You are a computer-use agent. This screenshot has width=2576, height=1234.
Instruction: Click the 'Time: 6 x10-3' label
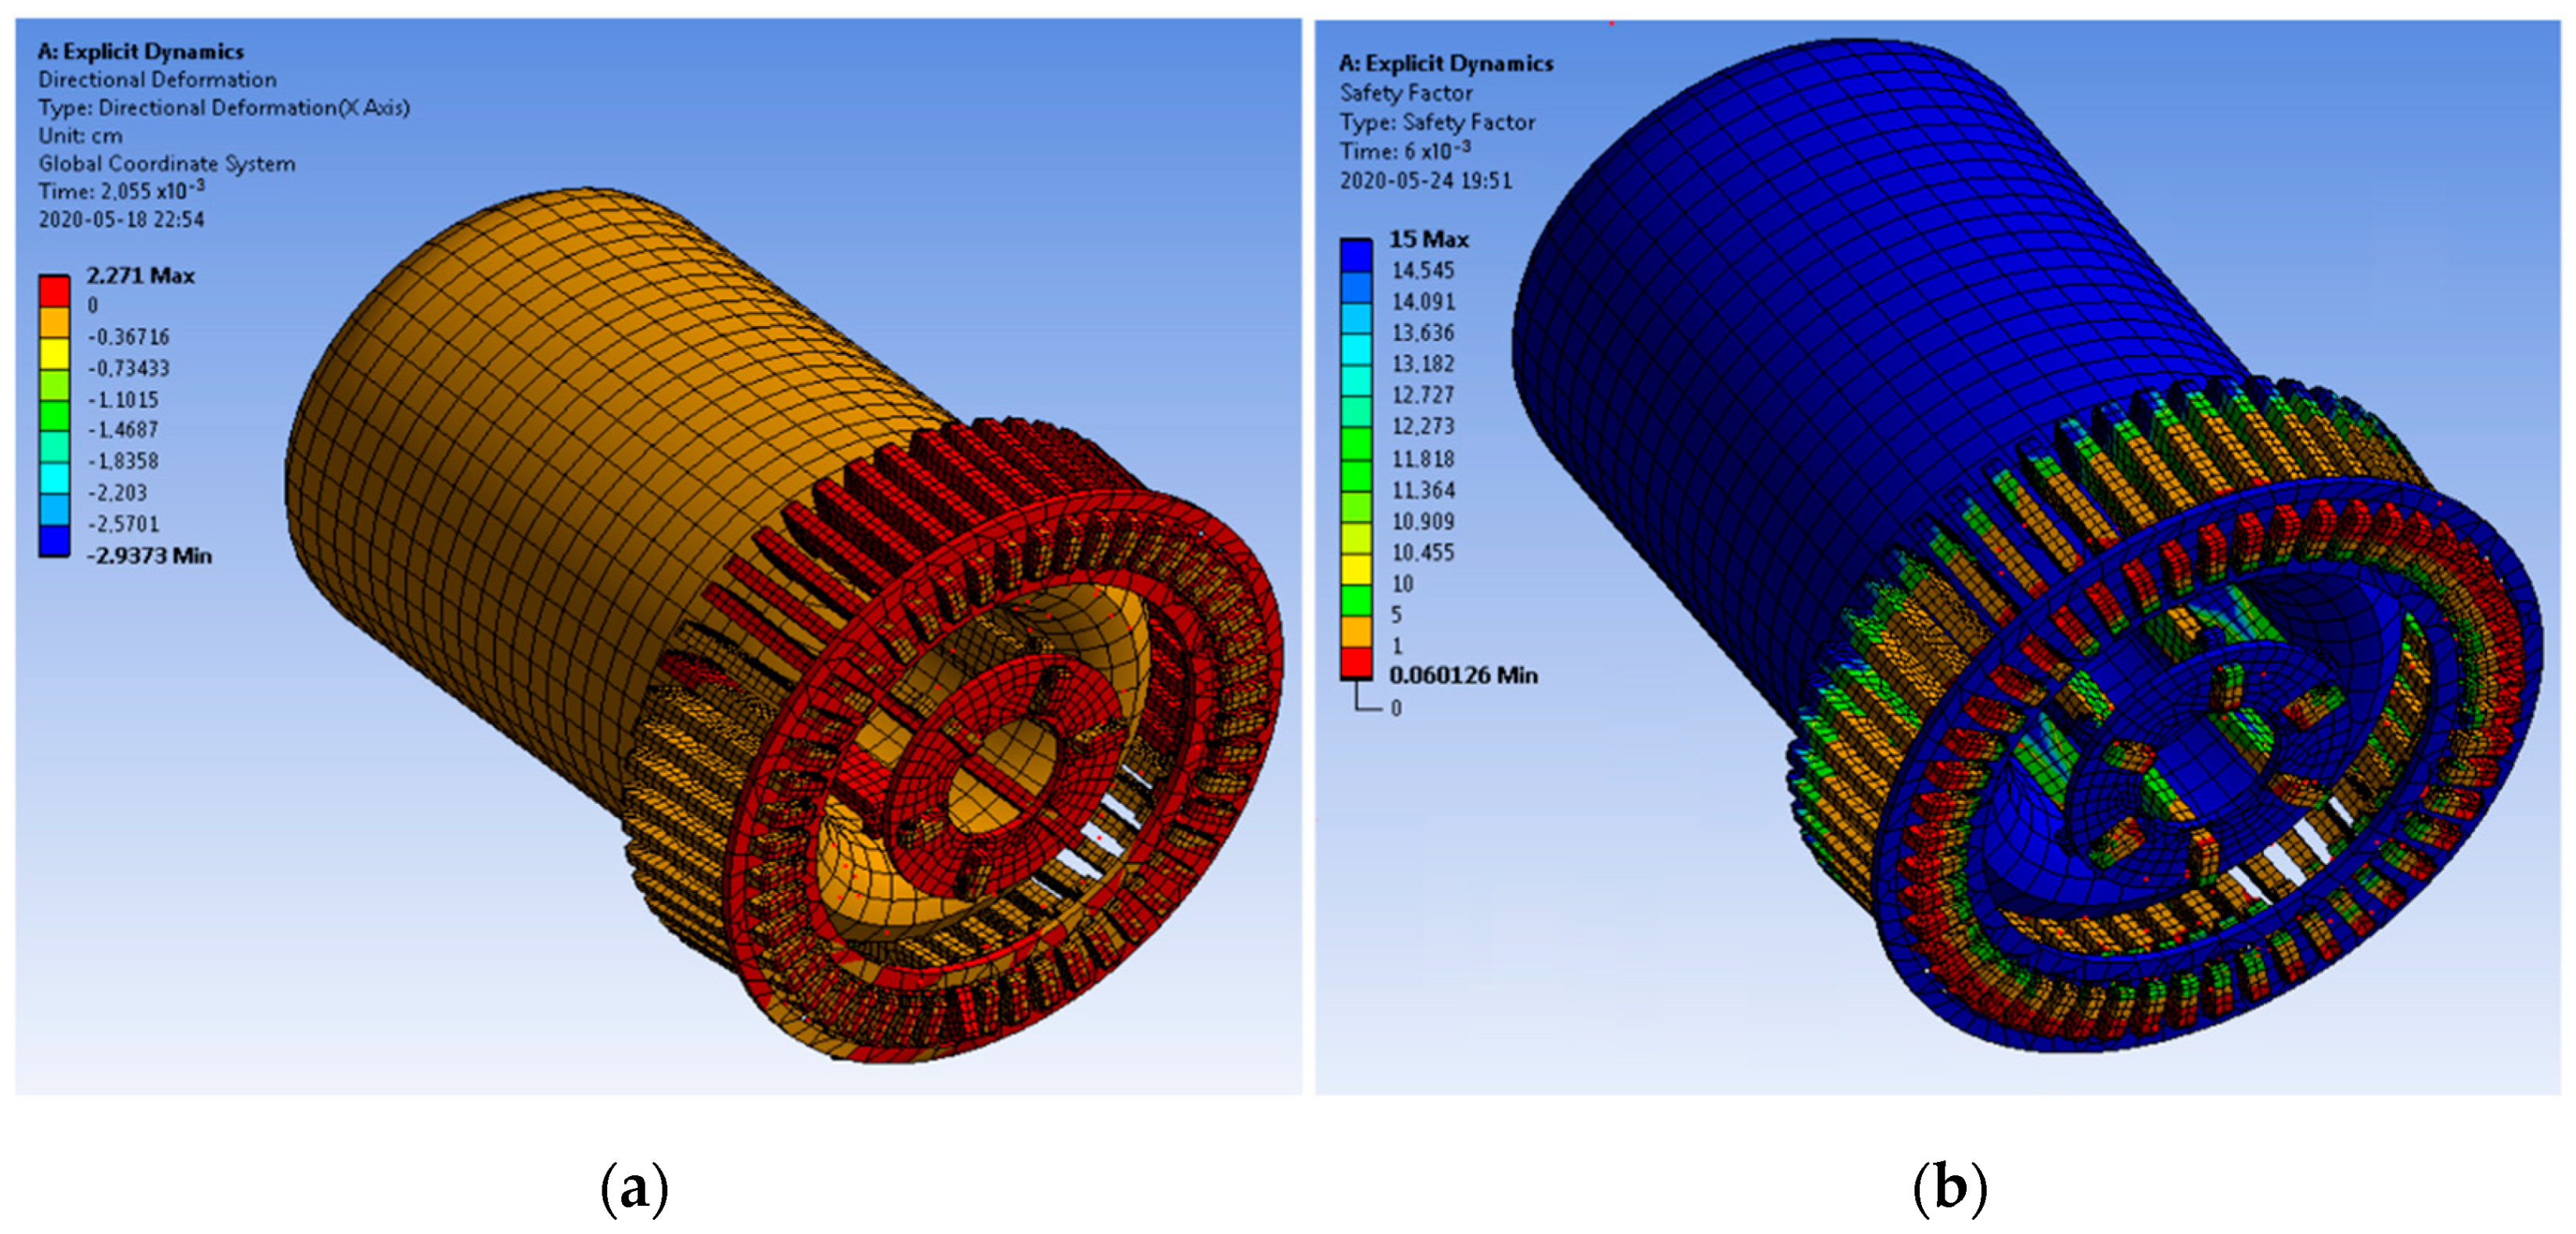tap(1404, 151)
